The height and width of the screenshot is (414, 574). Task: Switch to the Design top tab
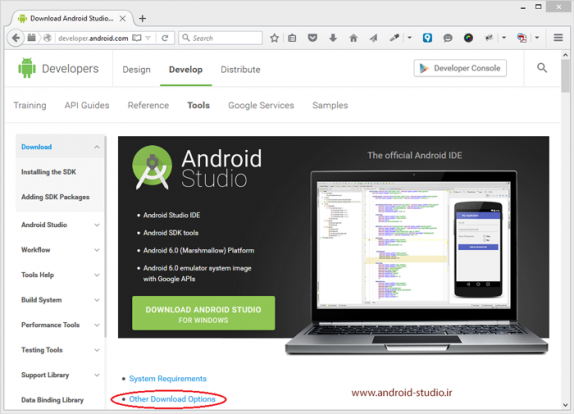tap(136, 70)
